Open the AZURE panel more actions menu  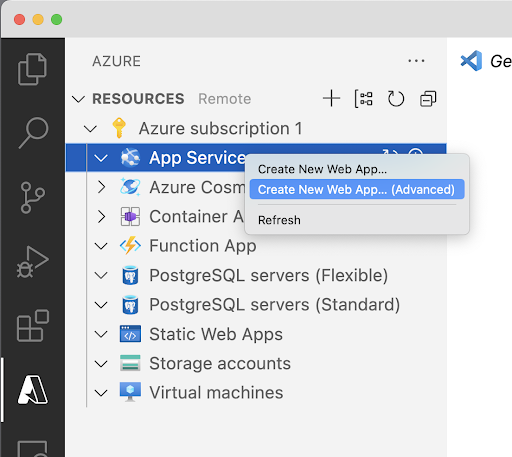point(416,61)
